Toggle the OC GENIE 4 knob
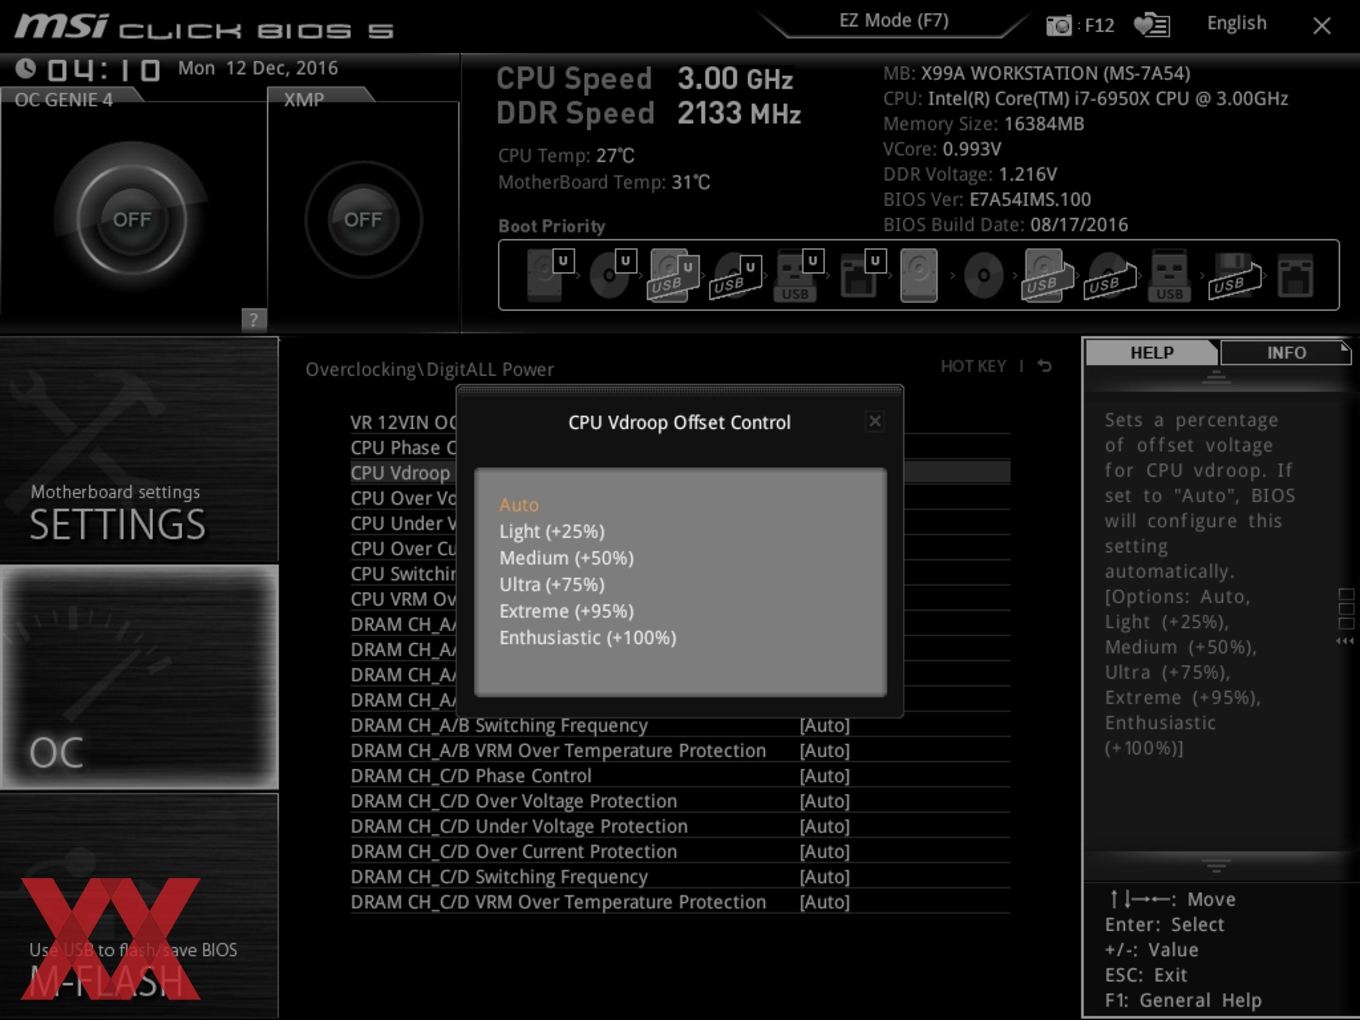This screenshot has width=1360, height=1020. 132,220
